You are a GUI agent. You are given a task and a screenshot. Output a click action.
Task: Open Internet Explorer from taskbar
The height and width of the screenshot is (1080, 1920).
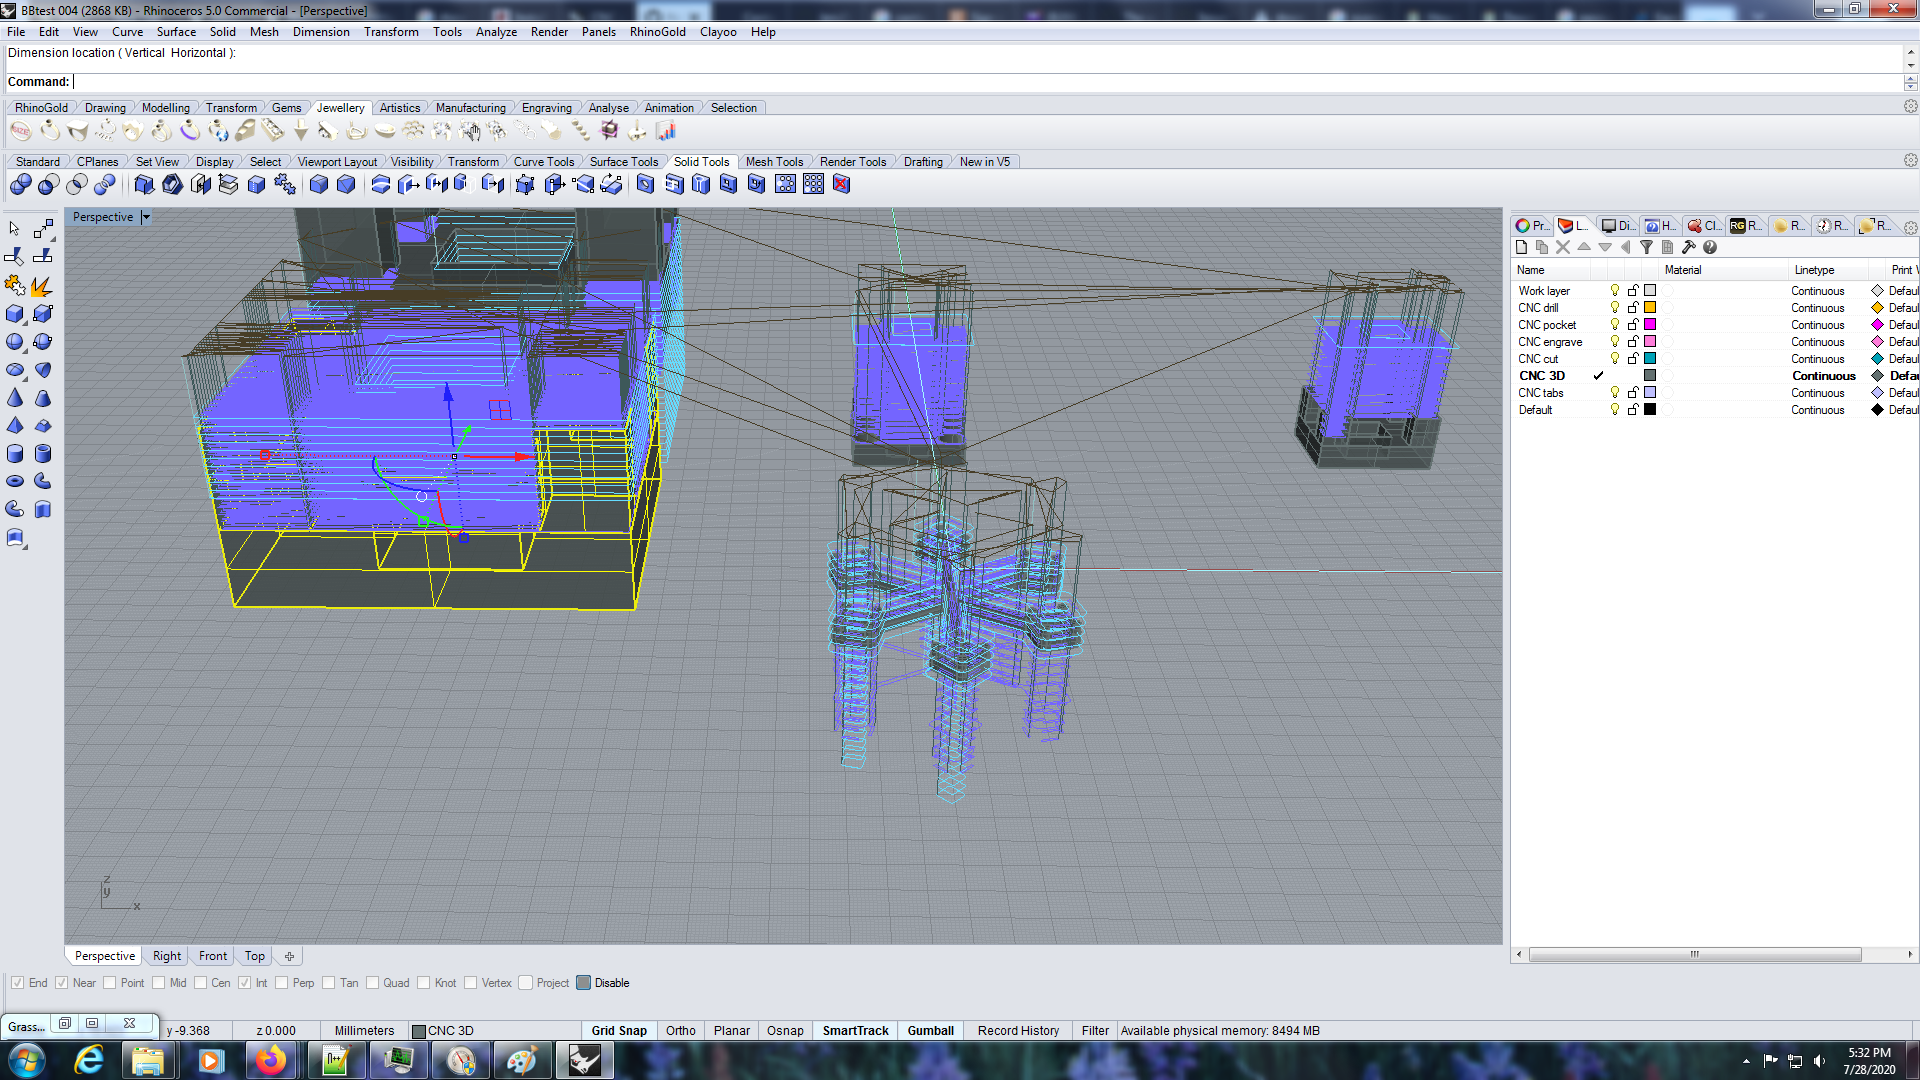[x=90, y=1060]
